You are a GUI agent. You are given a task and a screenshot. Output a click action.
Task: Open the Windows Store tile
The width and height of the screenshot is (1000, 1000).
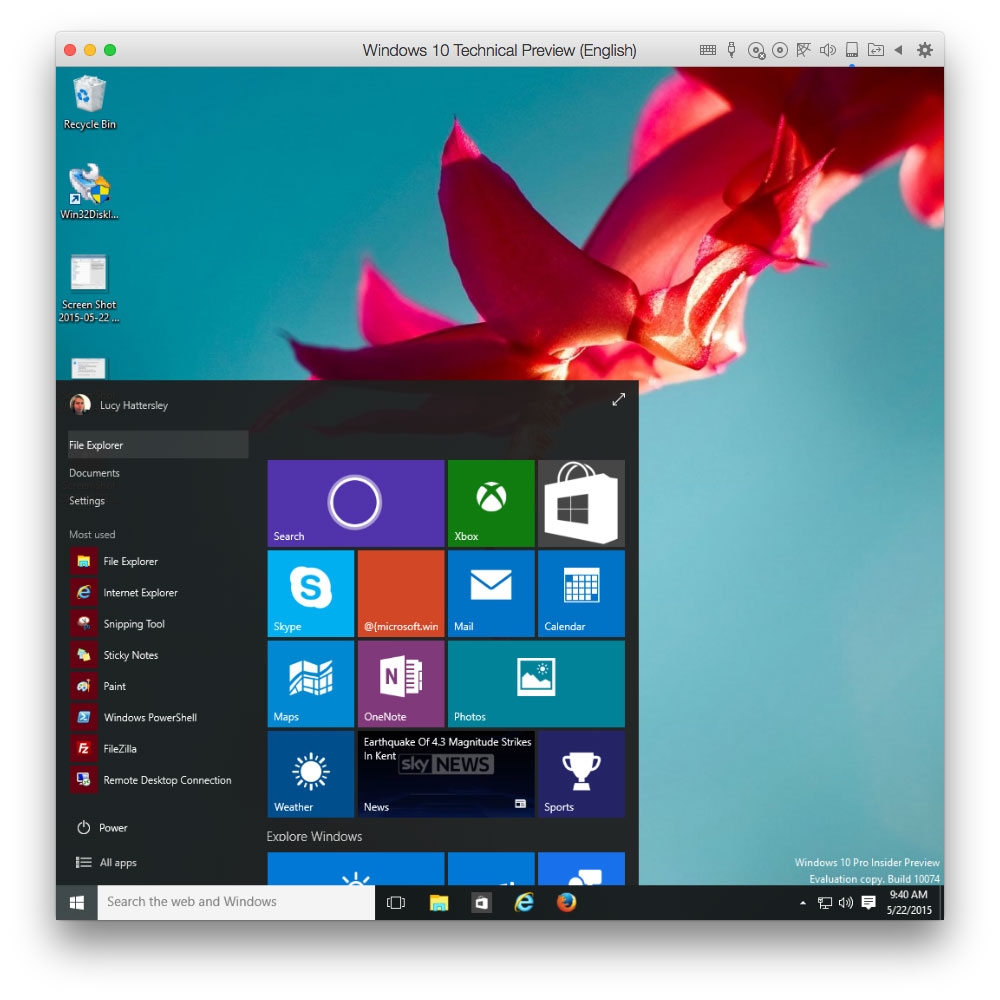pyautogui.click(x=581, y=503)
